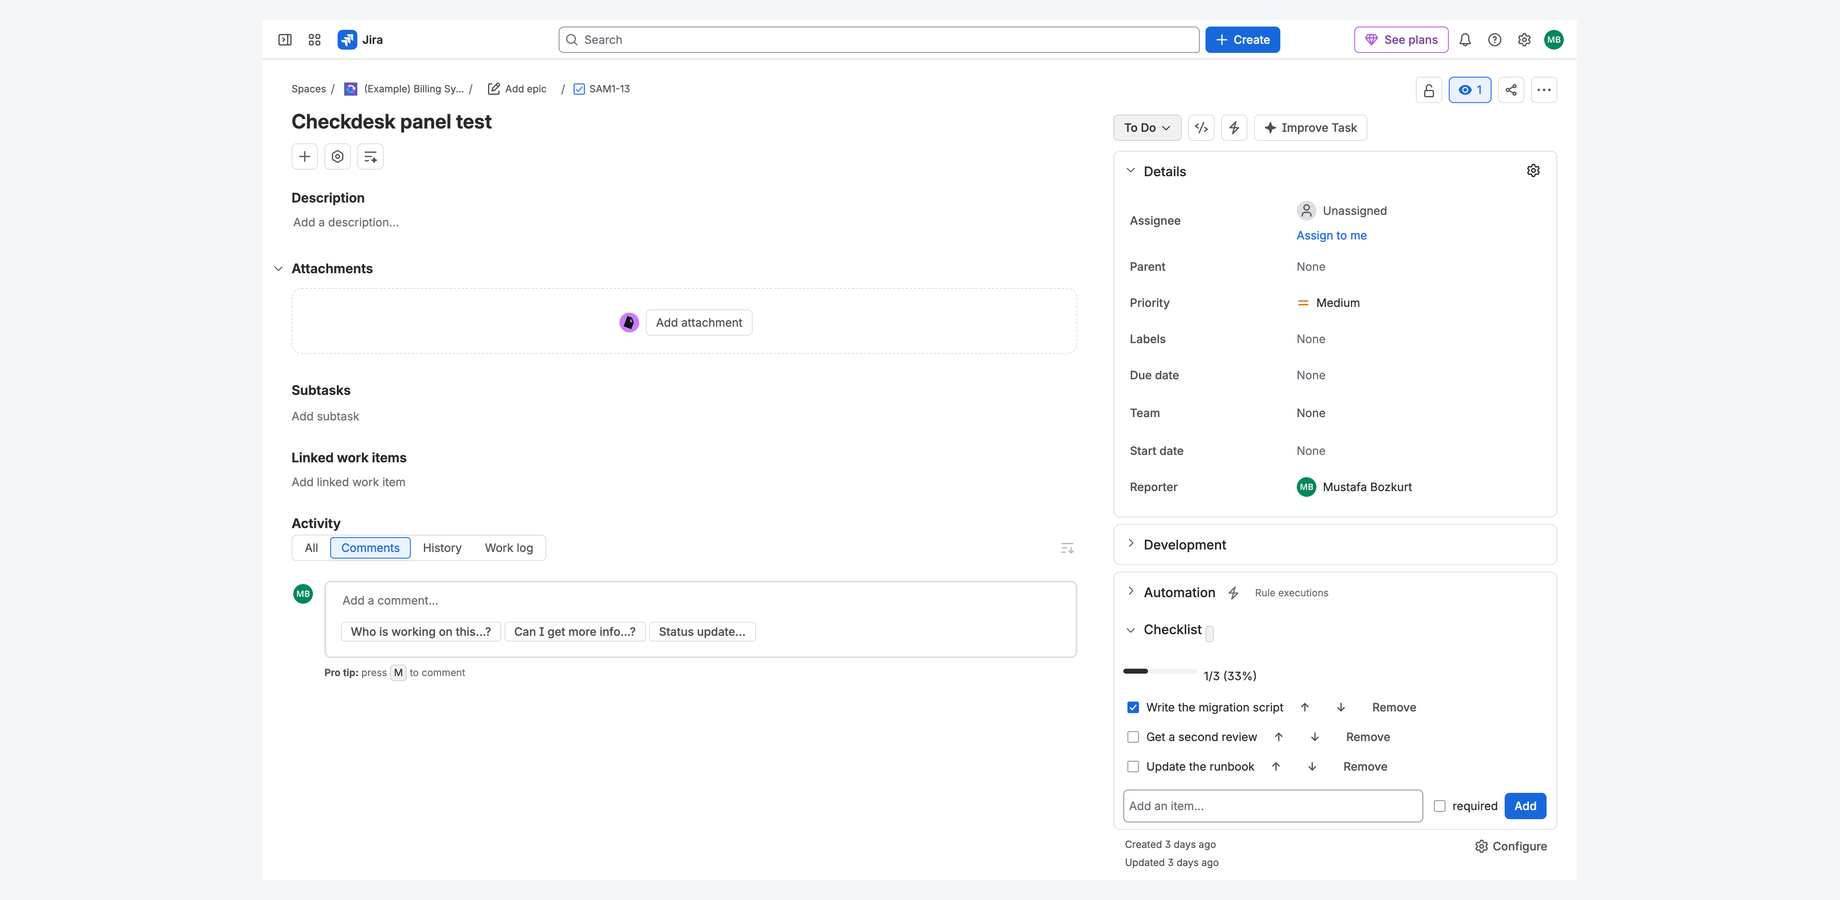Click the add-subtask list icon under title

[371, 157]
